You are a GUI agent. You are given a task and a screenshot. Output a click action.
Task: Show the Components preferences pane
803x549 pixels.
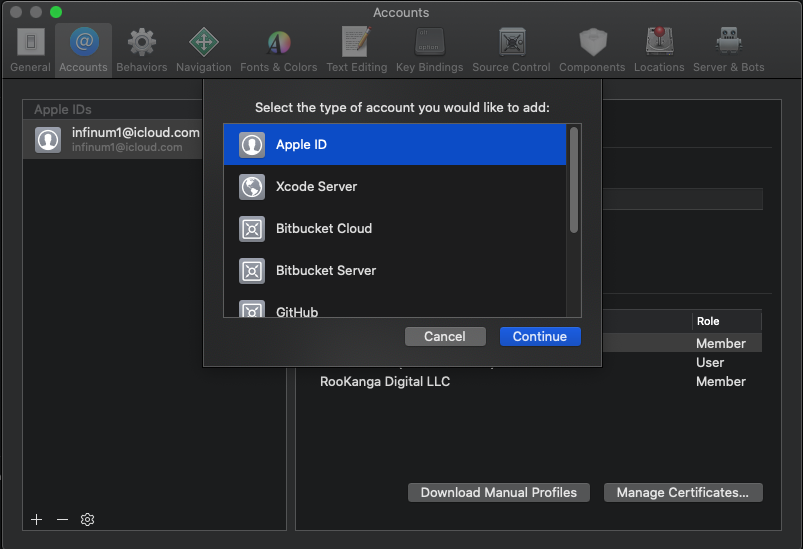(x=592, y=50)
